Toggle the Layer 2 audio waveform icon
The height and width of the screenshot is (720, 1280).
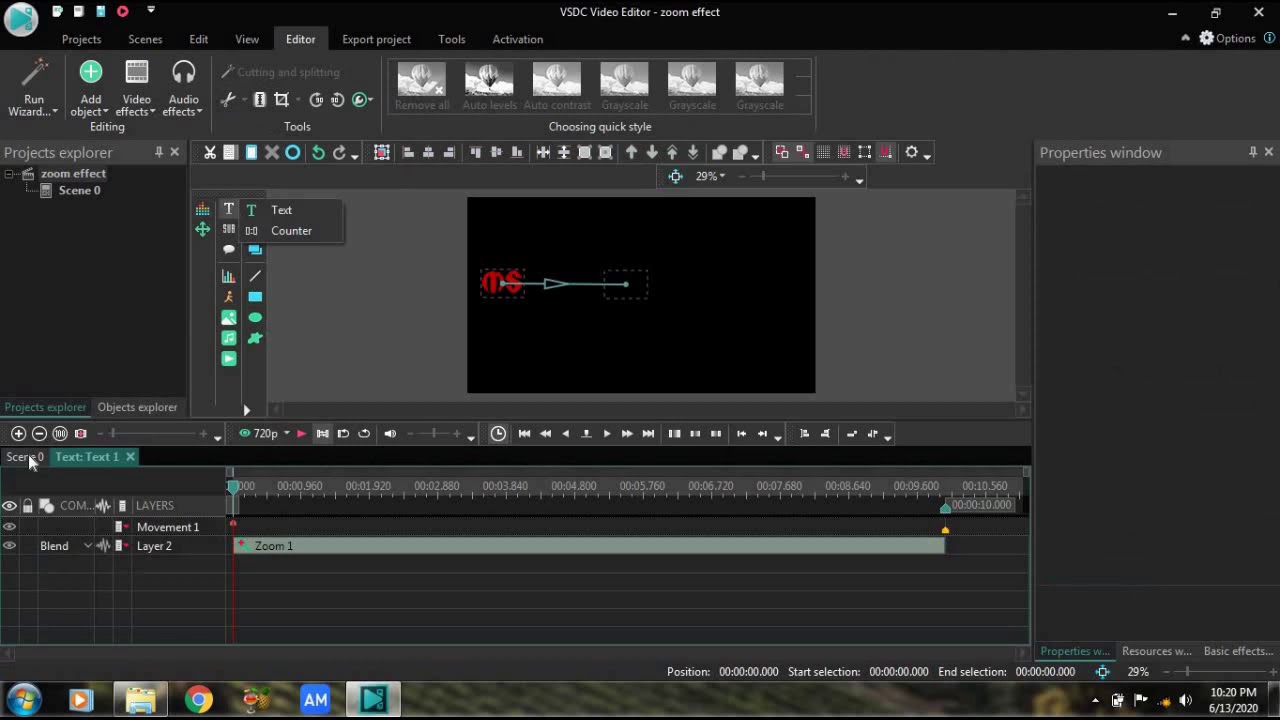click(x=103, y=546)
